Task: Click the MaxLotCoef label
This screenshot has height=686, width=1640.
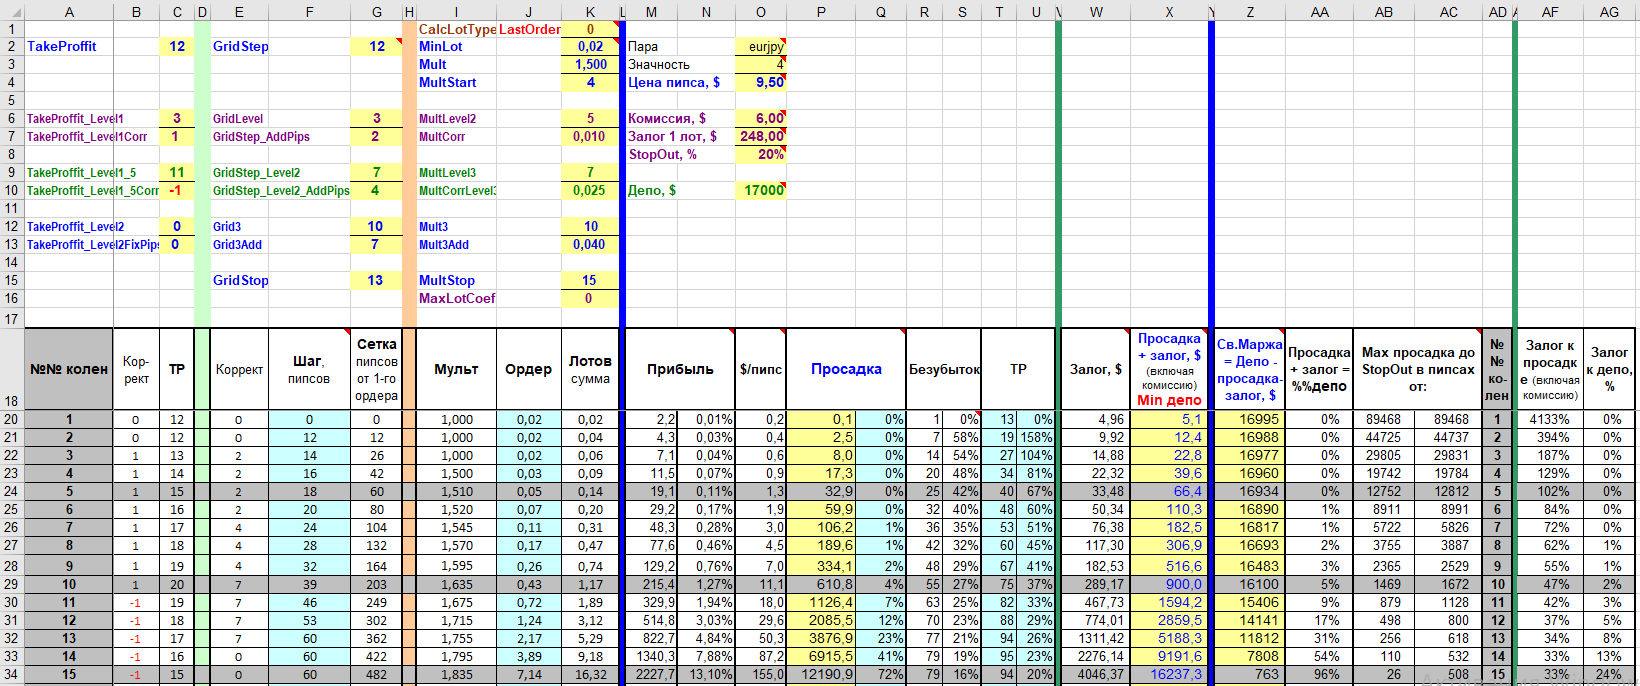Action: [457, 298]
